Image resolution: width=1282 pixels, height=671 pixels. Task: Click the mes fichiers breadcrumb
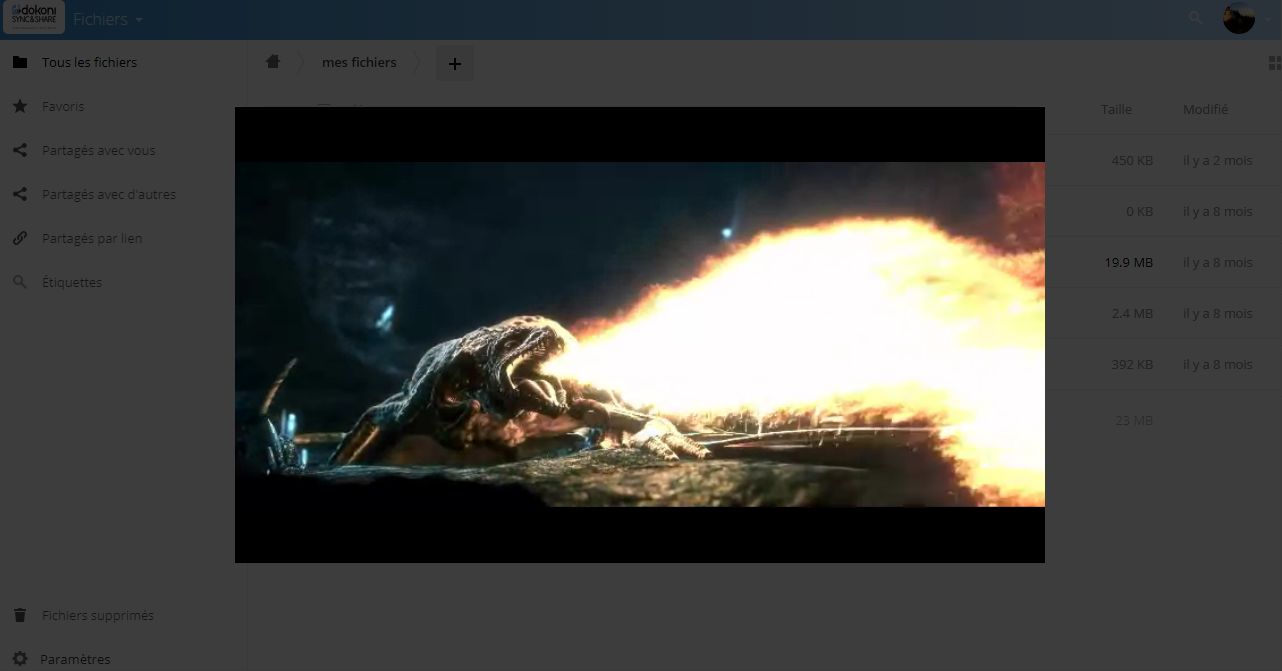point(359,62)
